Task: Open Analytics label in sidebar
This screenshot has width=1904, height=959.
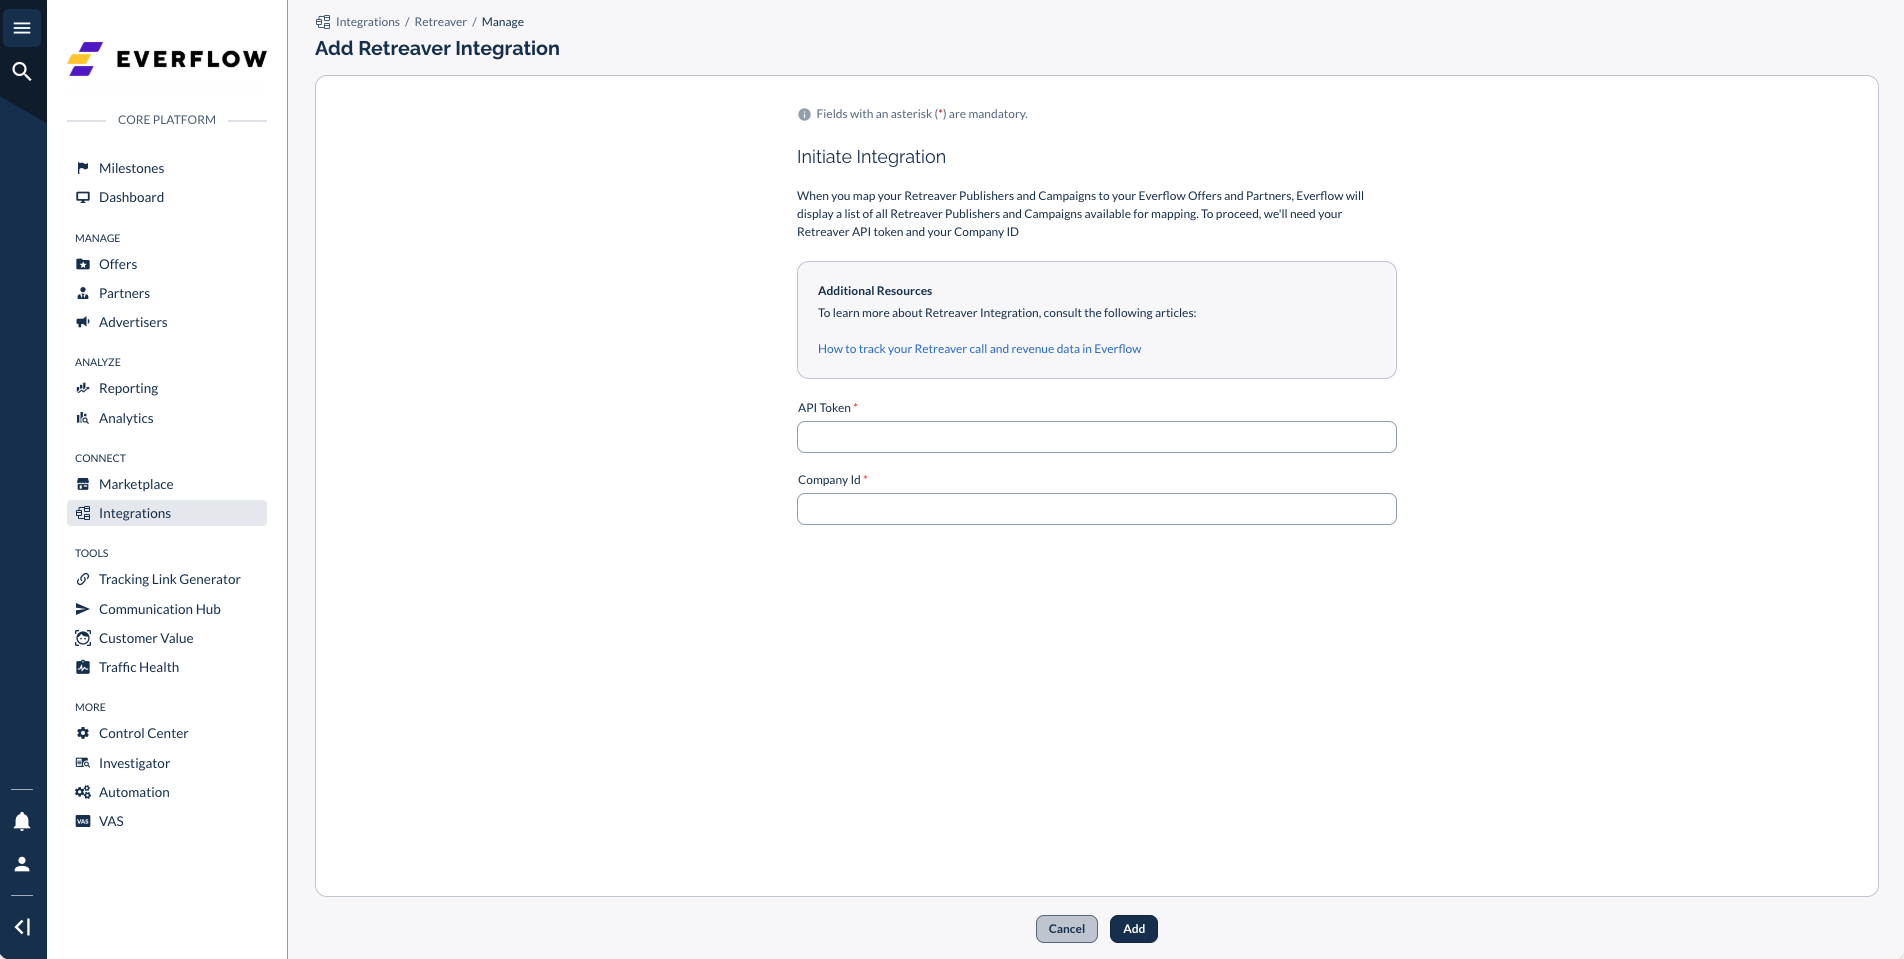Action: click(126, 418)
